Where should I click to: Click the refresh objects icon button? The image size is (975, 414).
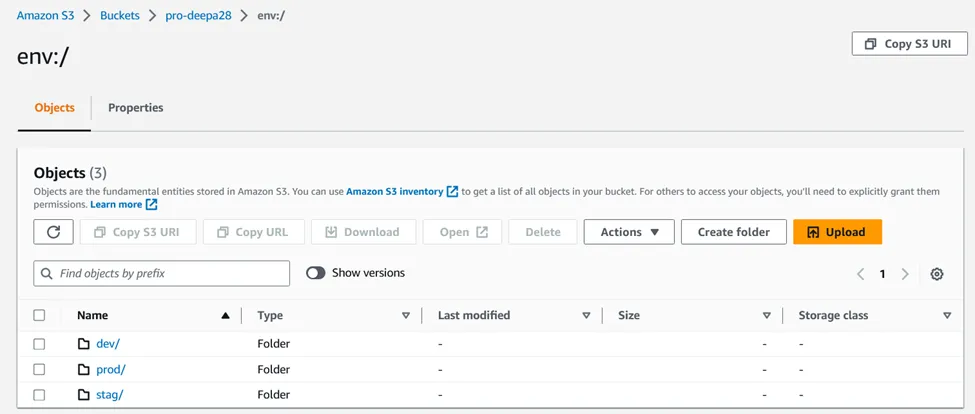coord(53,232)
